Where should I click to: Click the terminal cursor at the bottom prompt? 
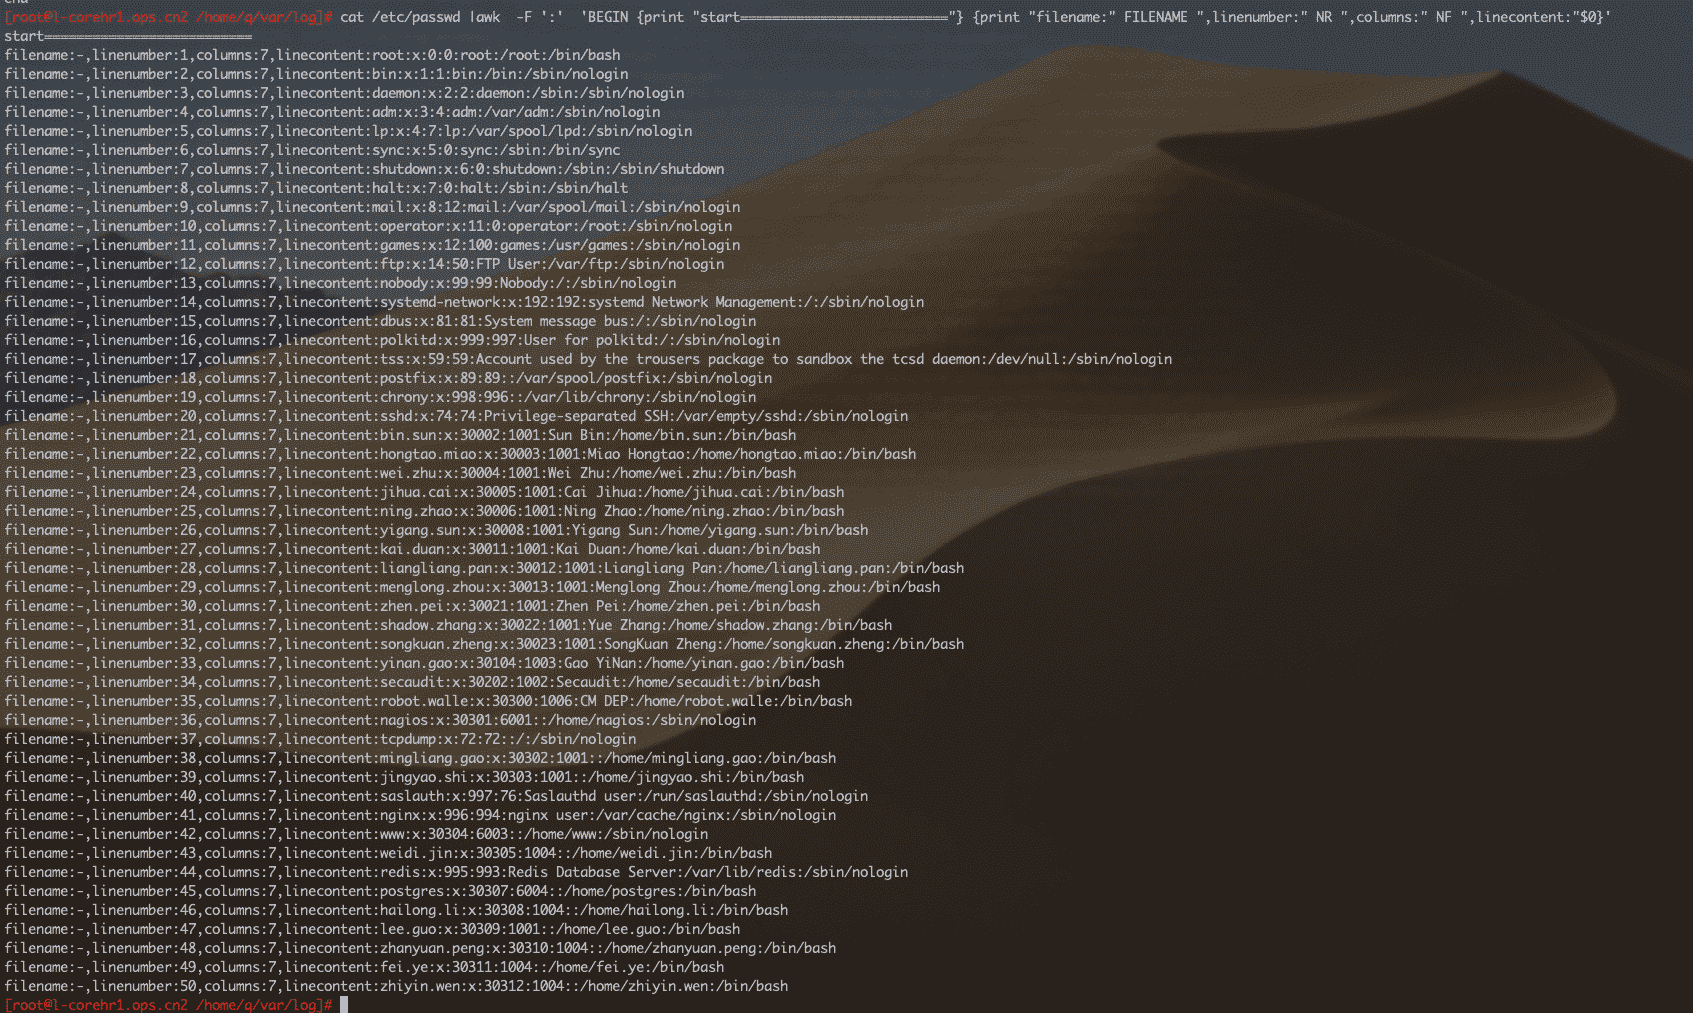(x=344, y=1004)
